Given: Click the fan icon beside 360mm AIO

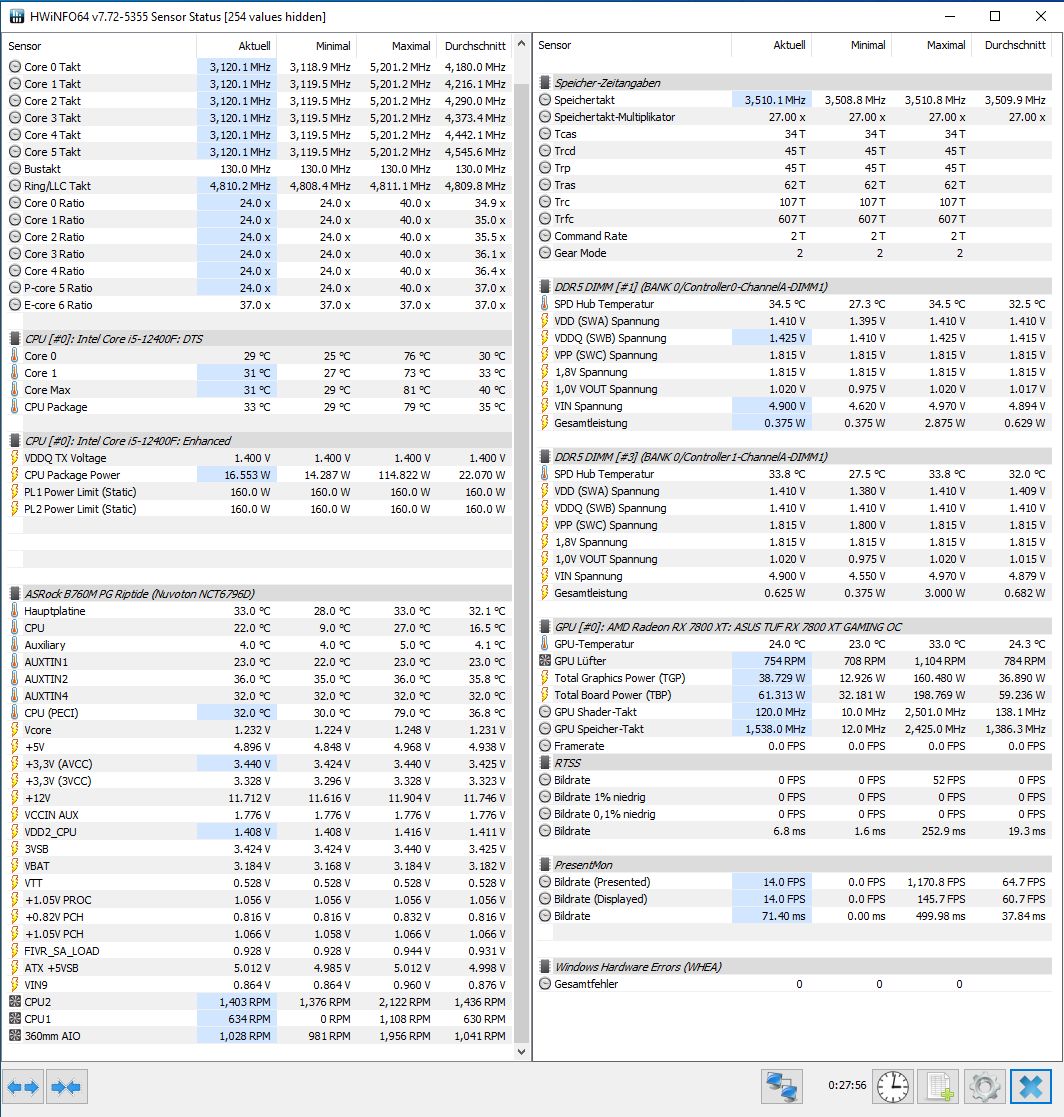Looking at the screenshot, I should [15, 1036].
